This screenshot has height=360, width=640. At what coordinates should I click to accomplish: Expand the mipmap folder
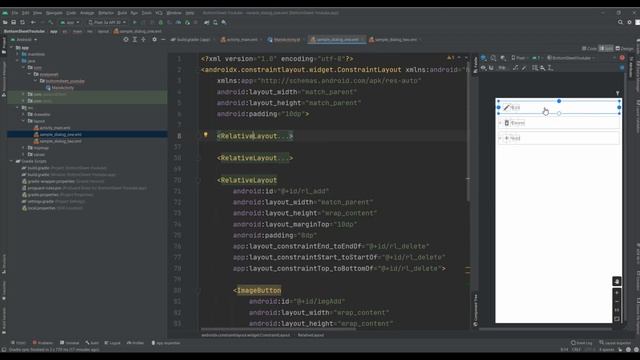pos(24,148)
